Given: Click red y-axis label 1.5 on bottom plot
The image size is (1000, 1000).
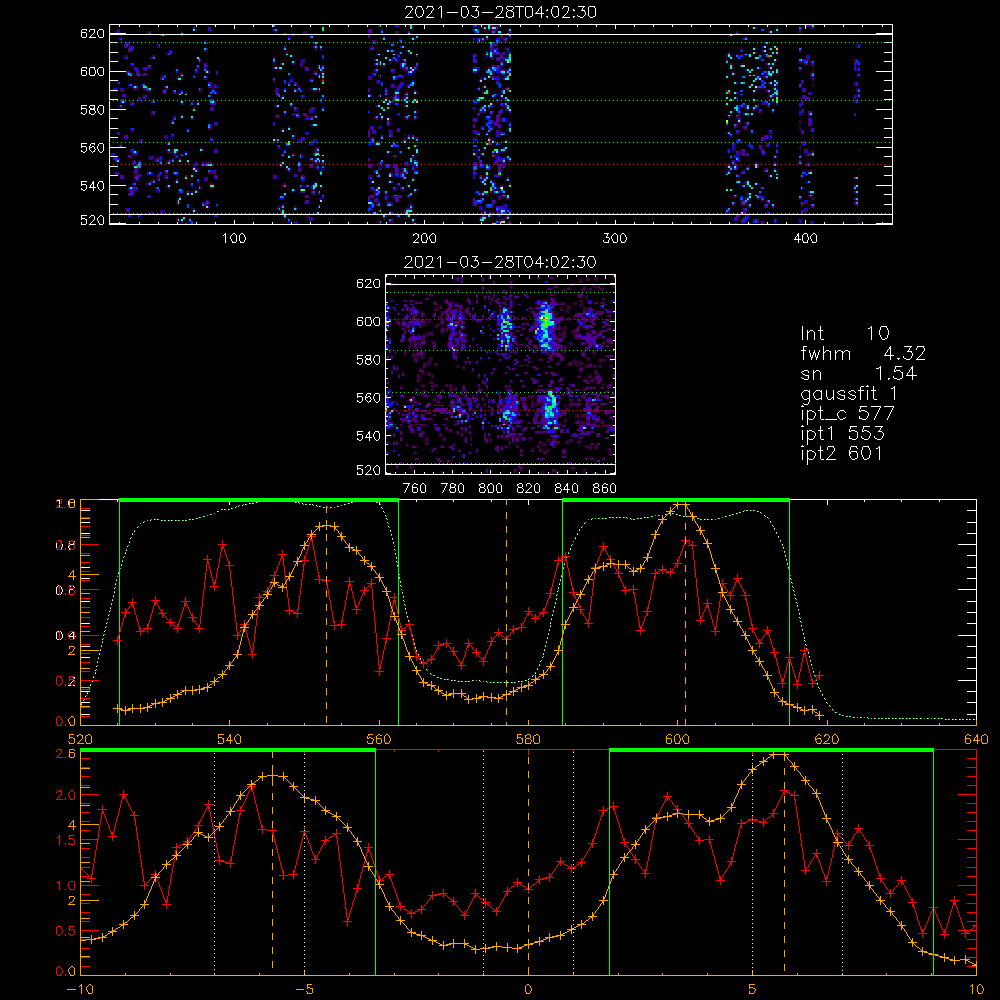Looking at the screenshot, I should (64, 841).
